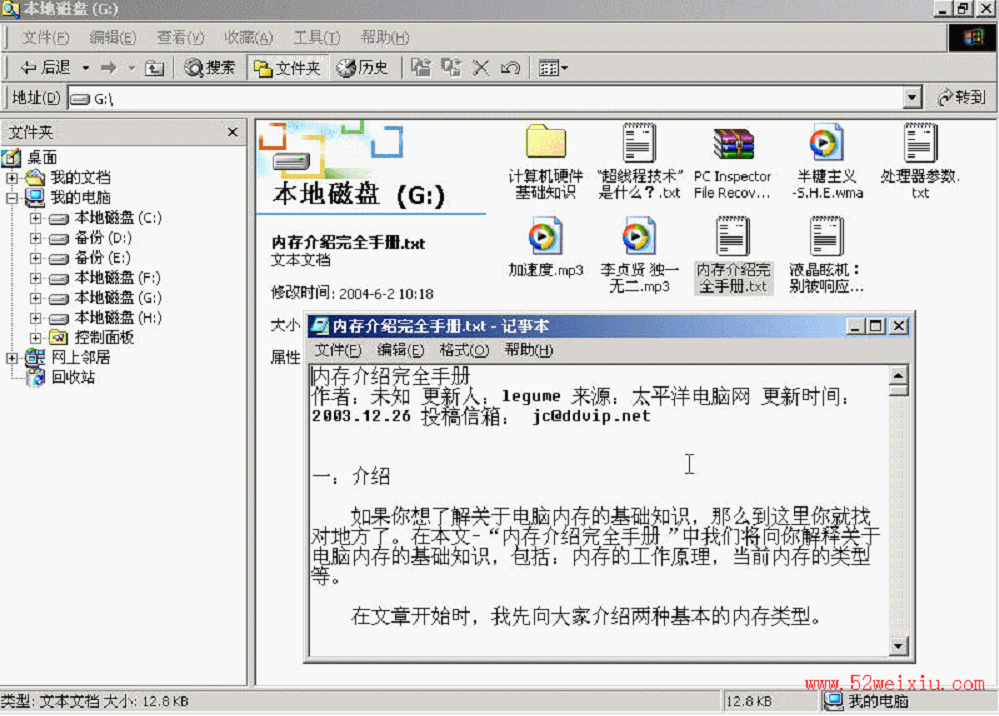This screenshot has height=716, width=999.
Task: Click the Windows logo throbber icon
Action: (972, 38)
